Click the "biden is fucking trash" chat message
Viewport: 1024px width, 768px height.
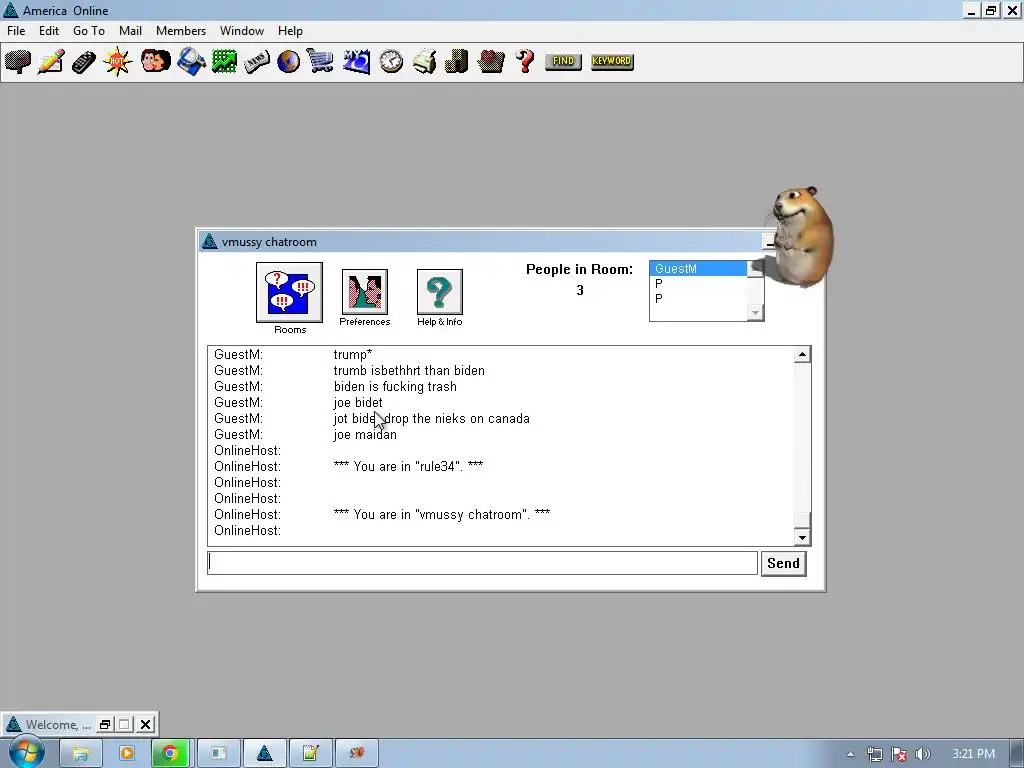click(x=395, y=387)
